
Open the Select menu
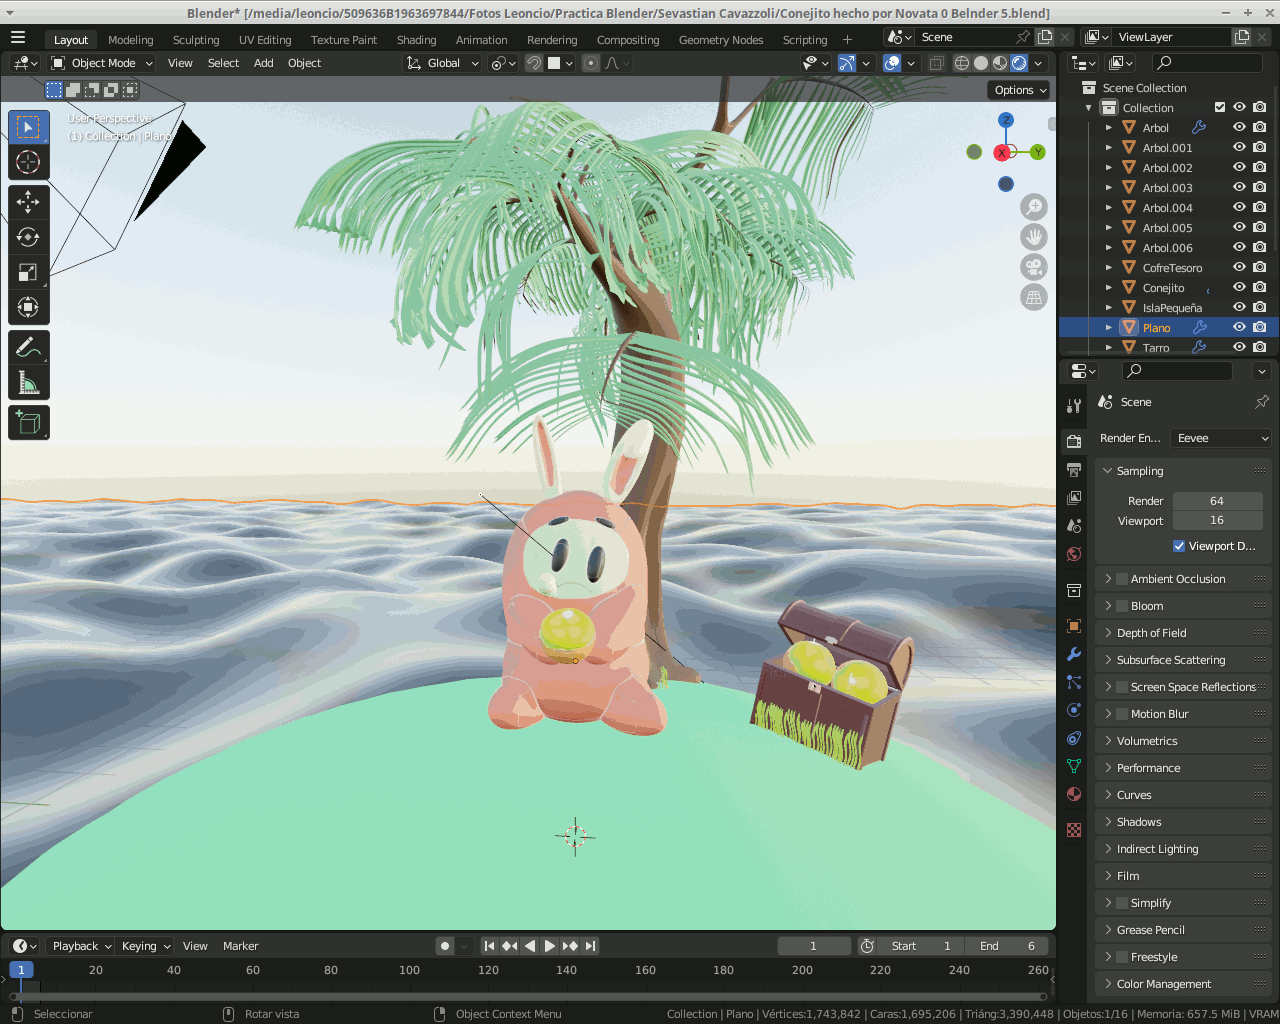point(223,63)
